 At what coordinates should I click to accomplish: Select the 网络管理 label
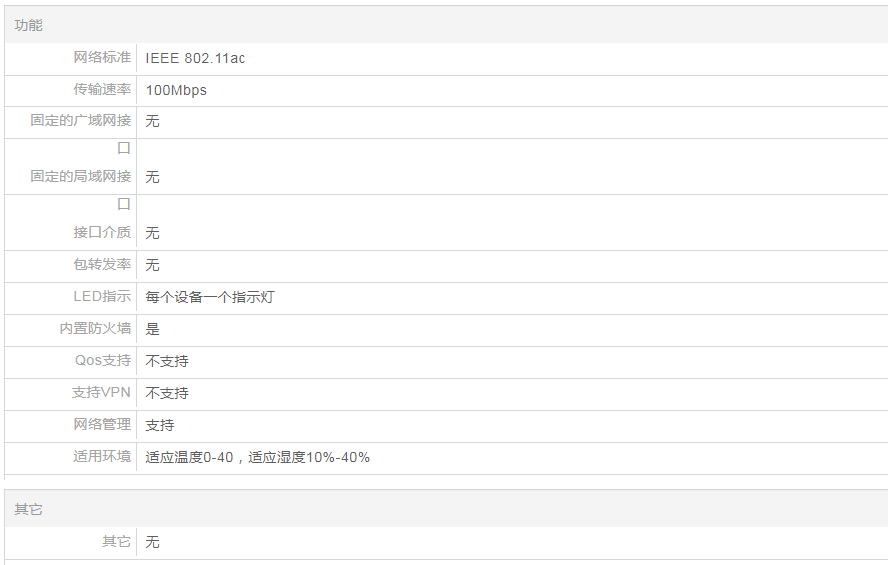click(102, 425)
